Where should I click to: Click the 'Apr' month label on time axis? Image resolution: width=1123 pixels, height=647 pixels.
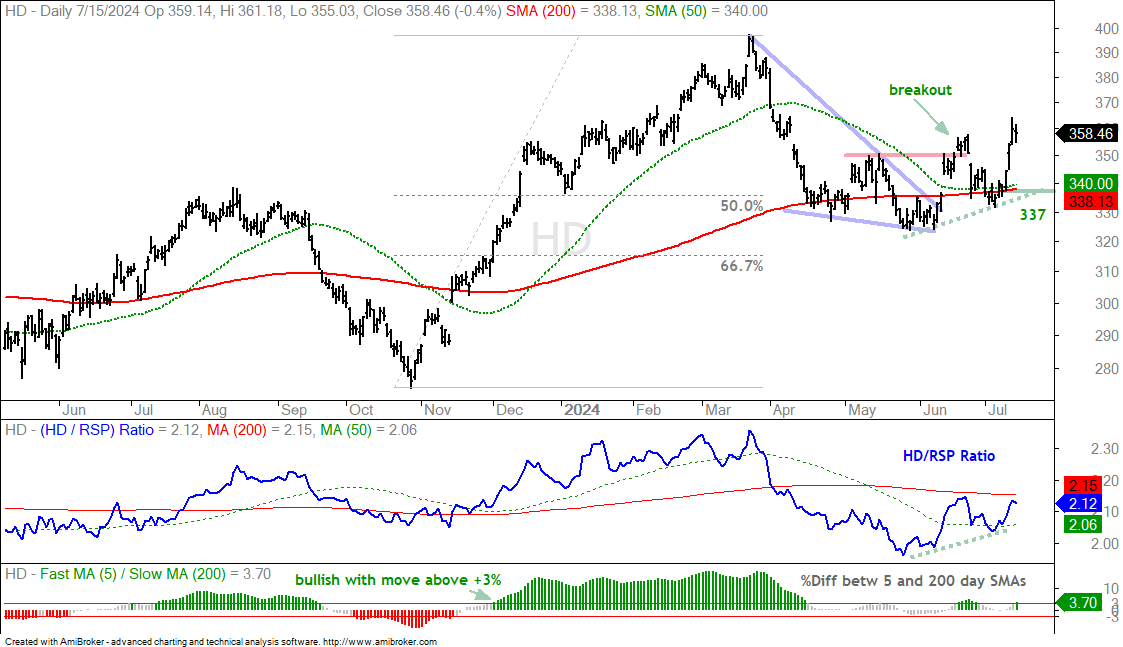pyautogui.click(x=784, y=410)
